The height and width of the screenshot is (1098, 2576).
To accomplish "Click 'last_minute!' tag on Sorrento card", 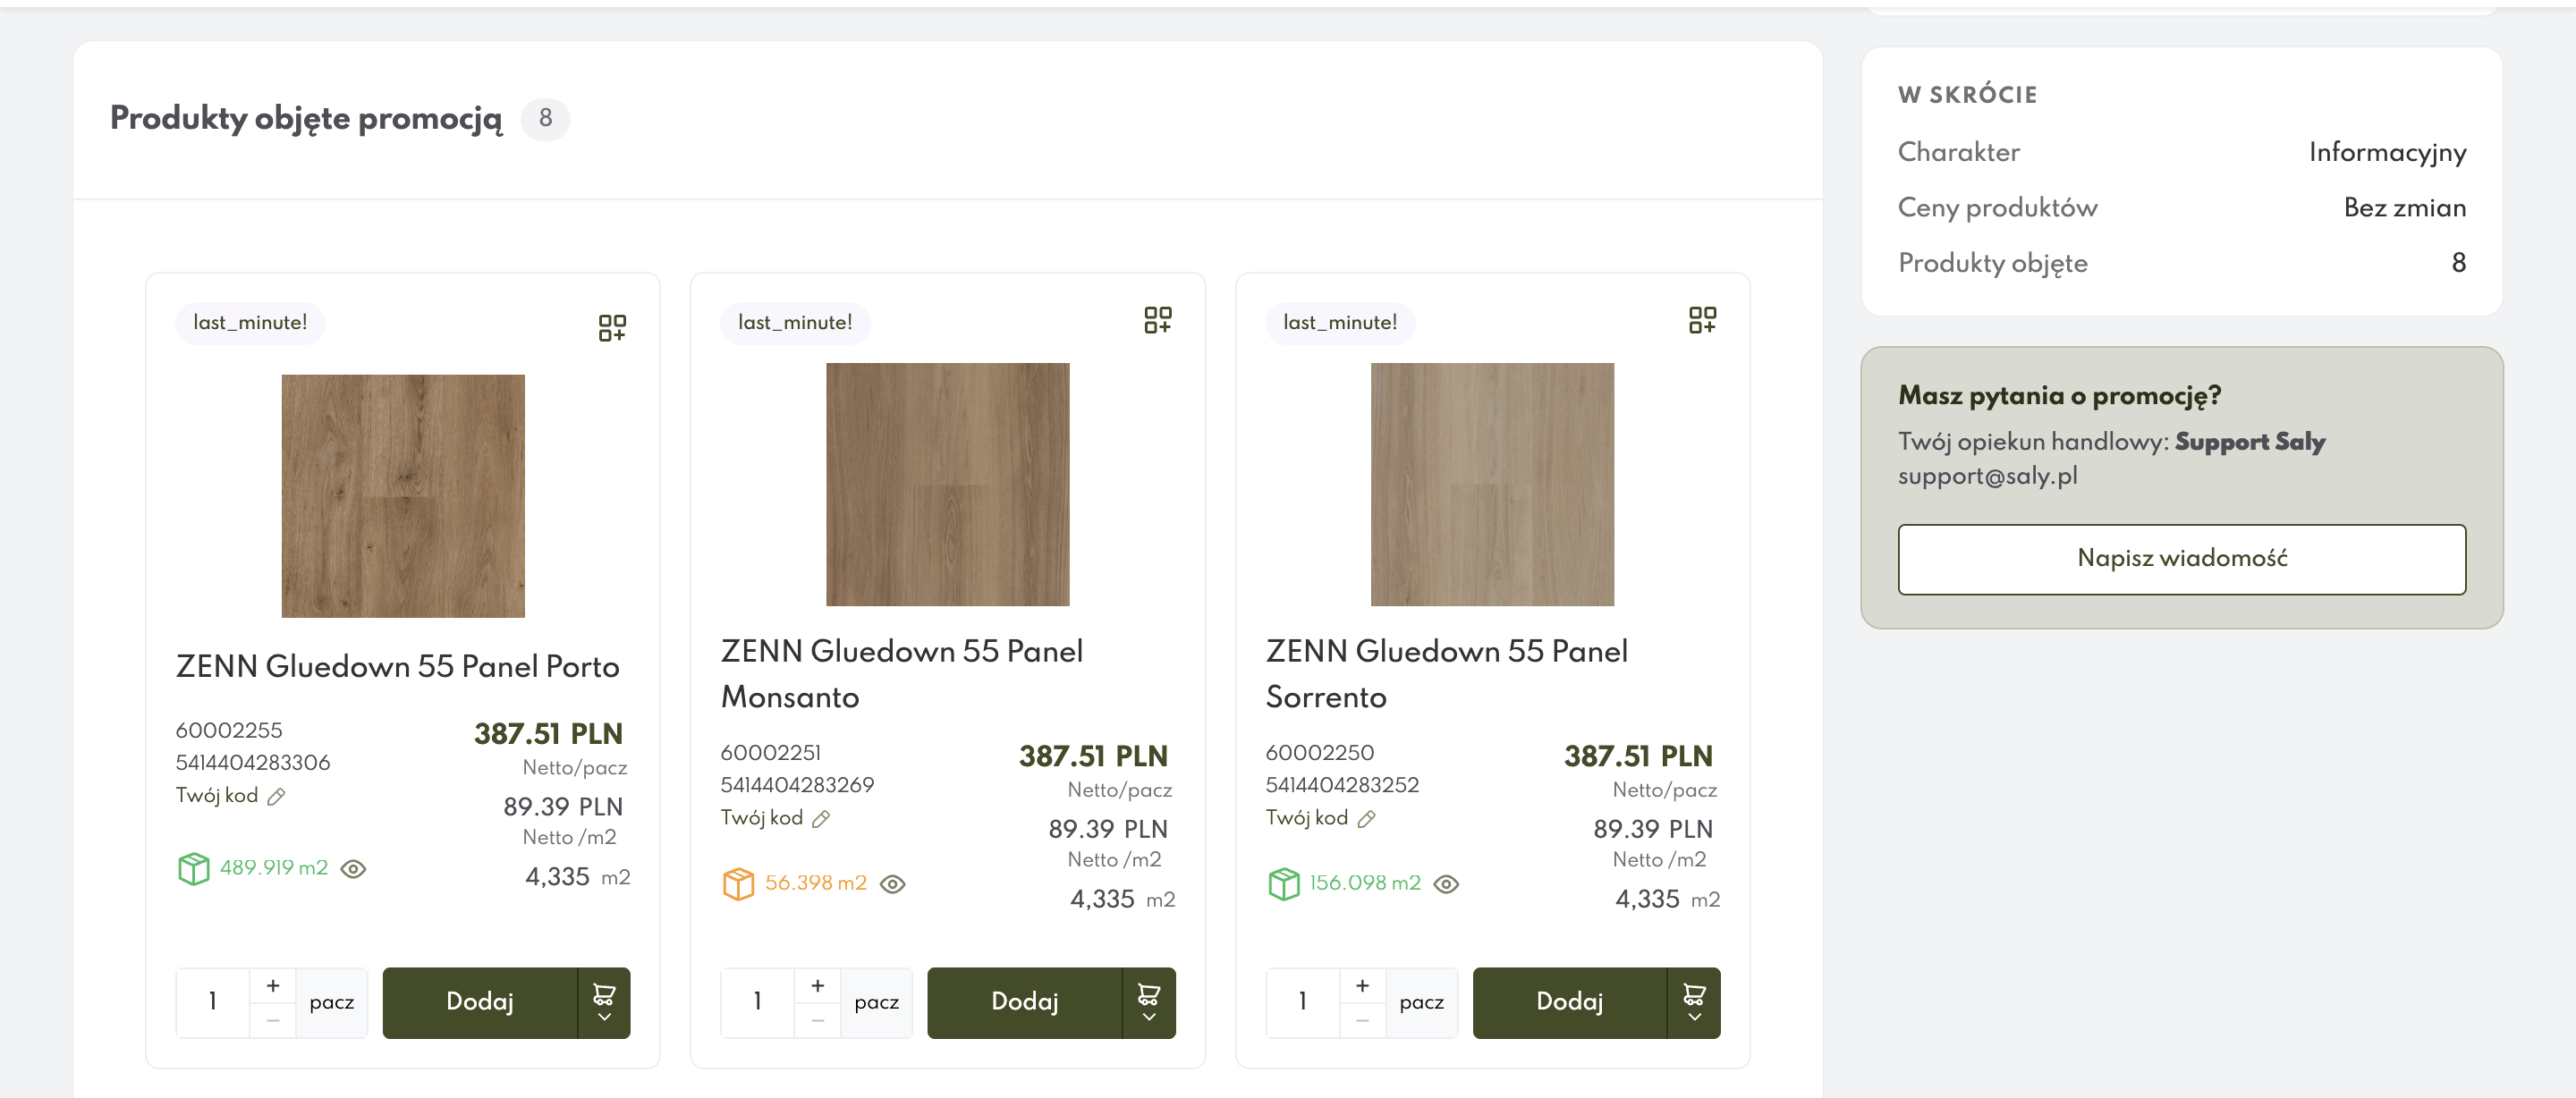I will click(1340, 323).
